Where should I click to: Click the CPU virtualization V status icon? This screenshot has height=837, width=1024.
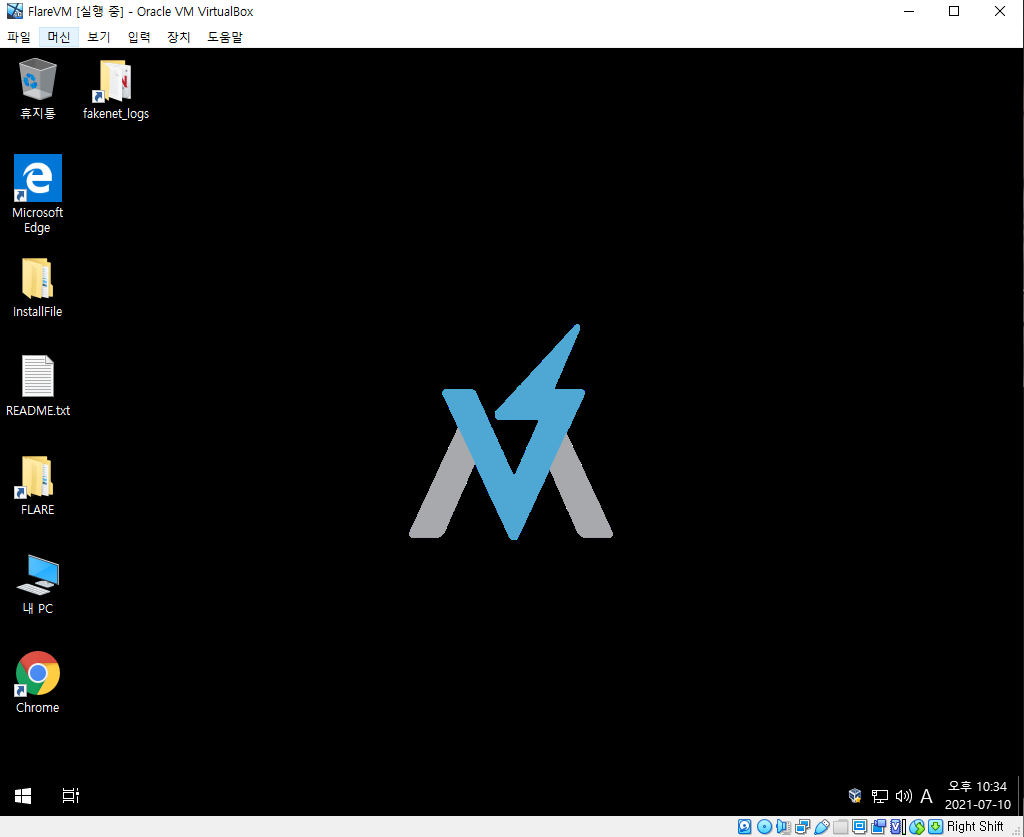point(897,827)
